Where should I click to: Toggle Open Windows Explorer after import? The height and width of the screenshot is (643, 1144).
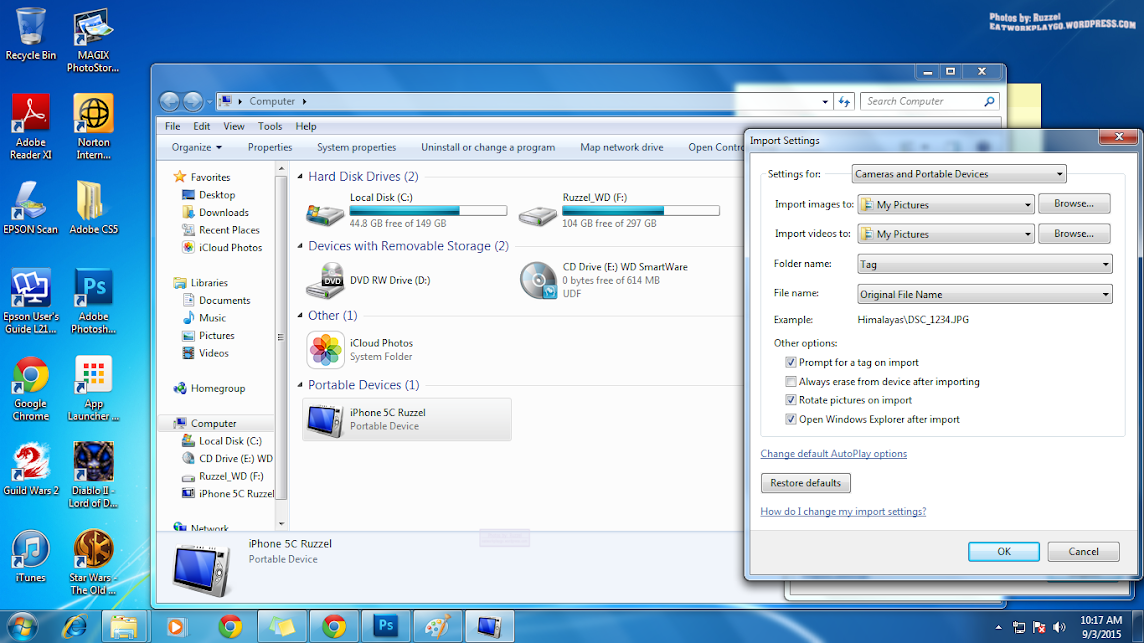790,419
